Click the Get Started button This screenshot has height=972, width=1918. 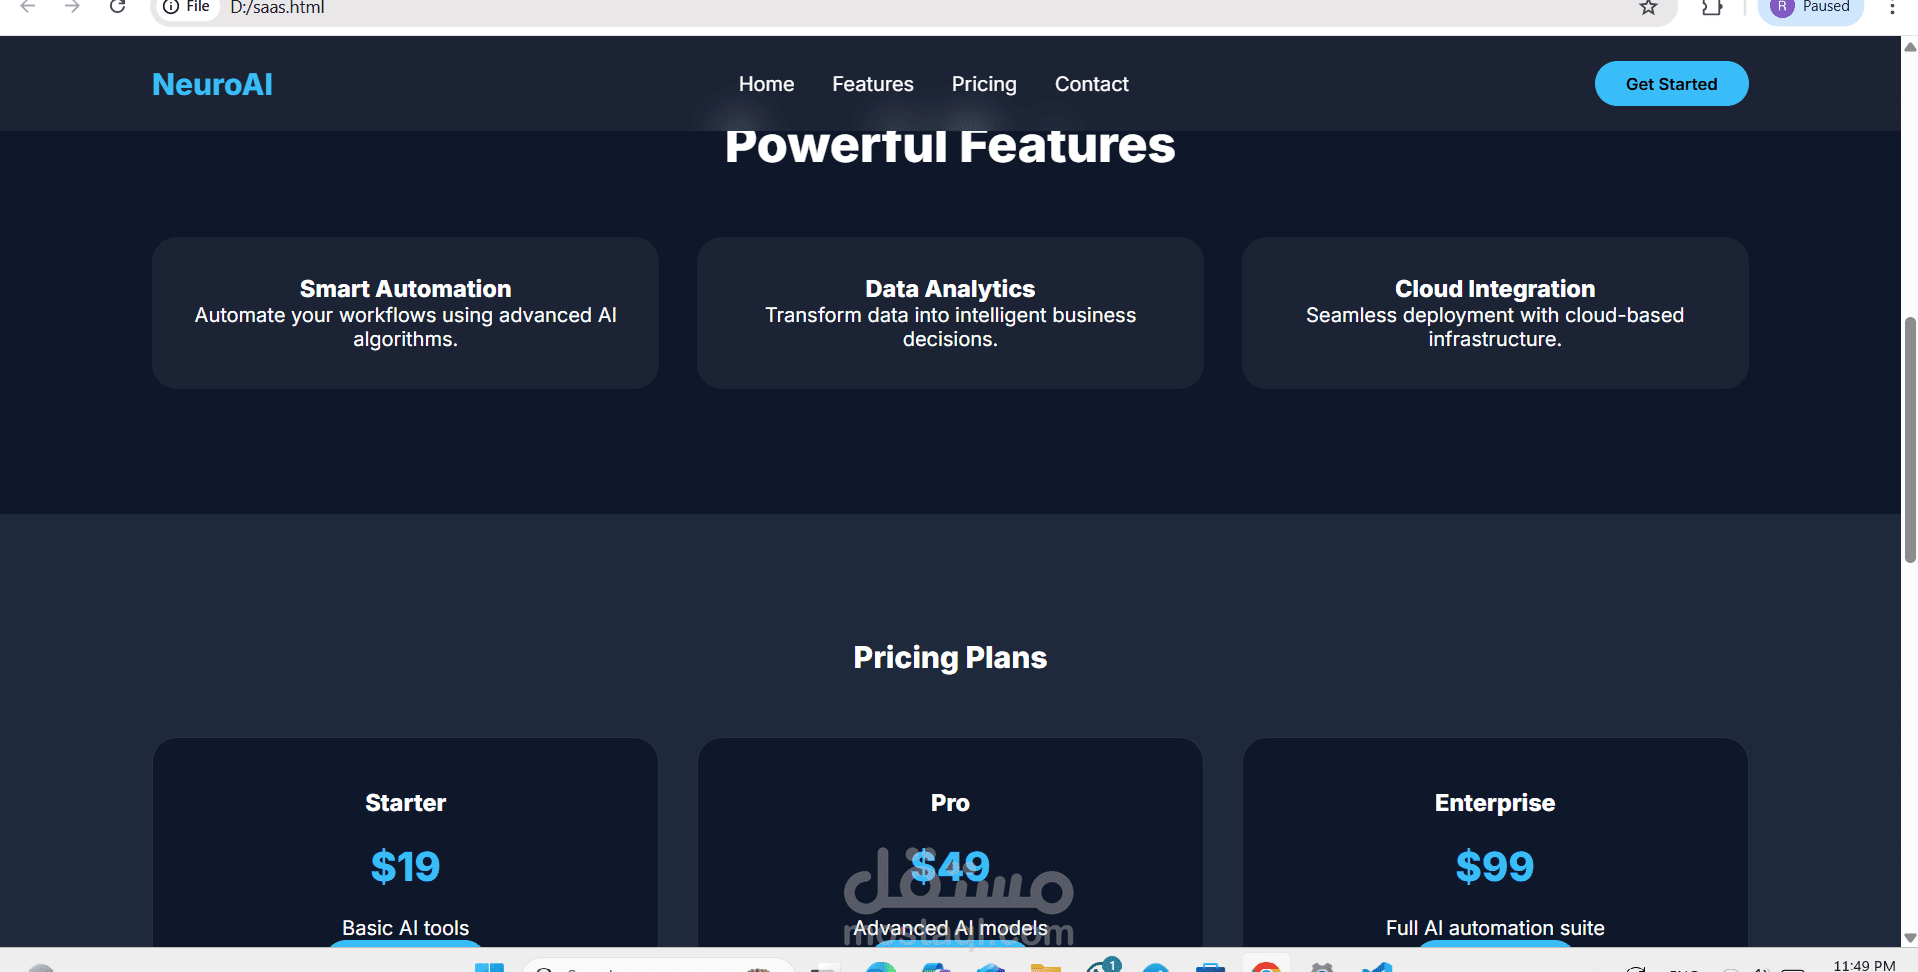1671,84
